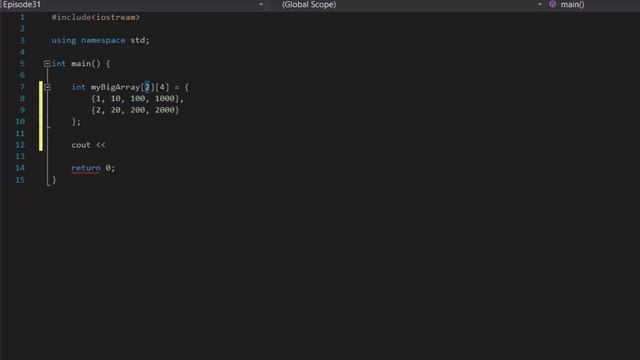Click 'using namespace std;' text
The height and width of the screenshot is (360, 640).
click(x=100, y=40)
